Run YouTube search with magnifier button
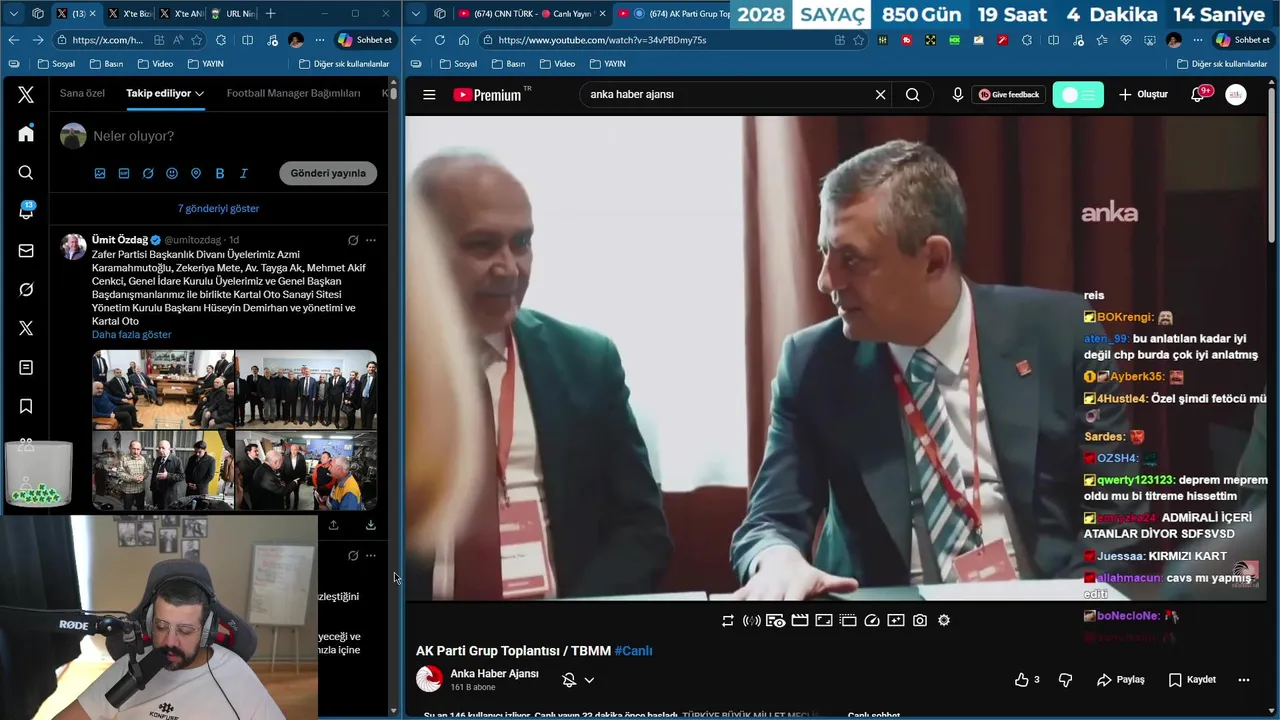Screen dimensions: 1280x720 912,95
